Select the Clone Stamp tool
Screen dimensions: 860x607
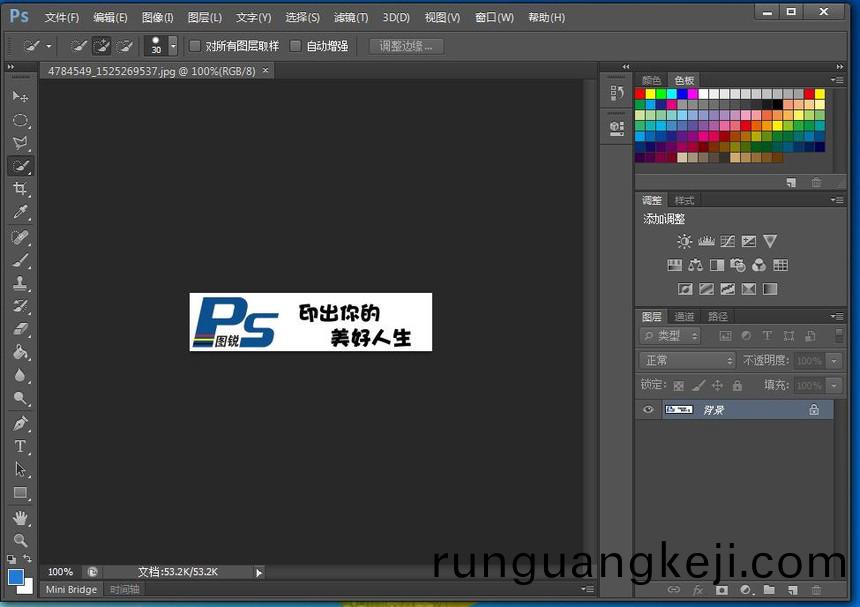click(20, 283)
